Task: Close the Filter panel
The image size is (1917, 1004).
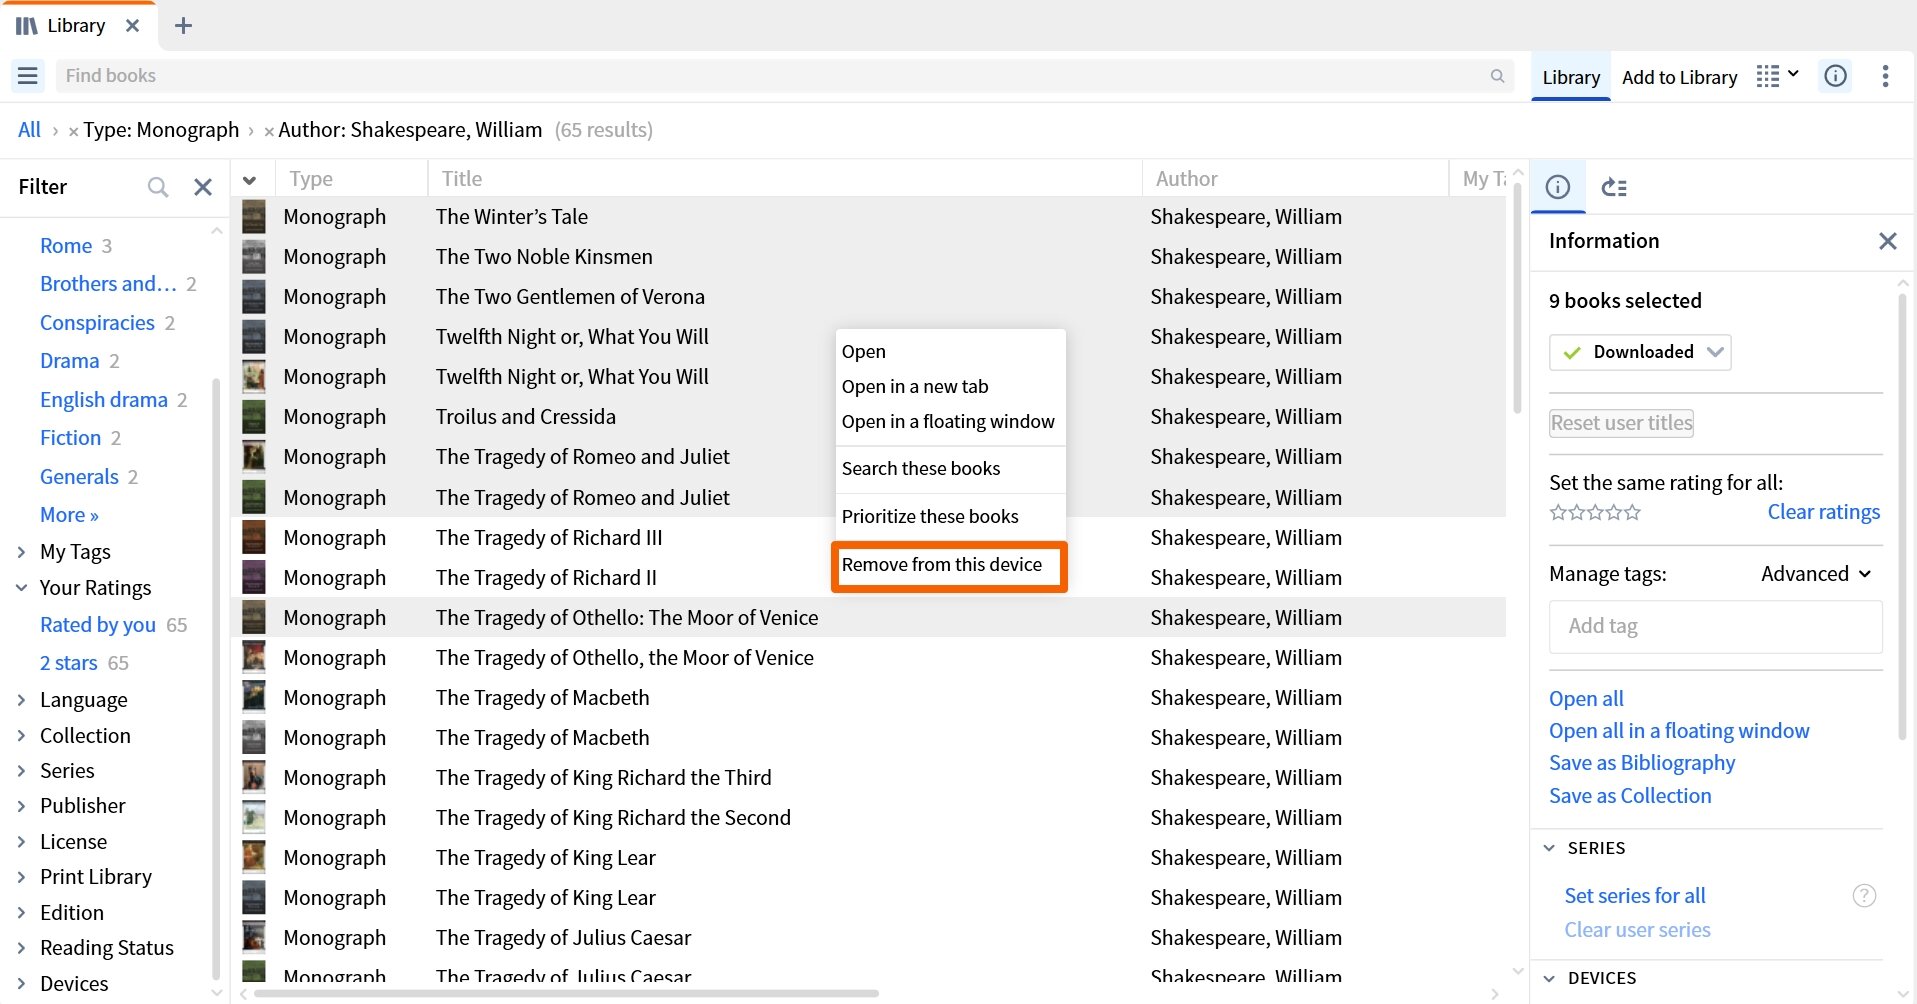Action: point(203,187)
